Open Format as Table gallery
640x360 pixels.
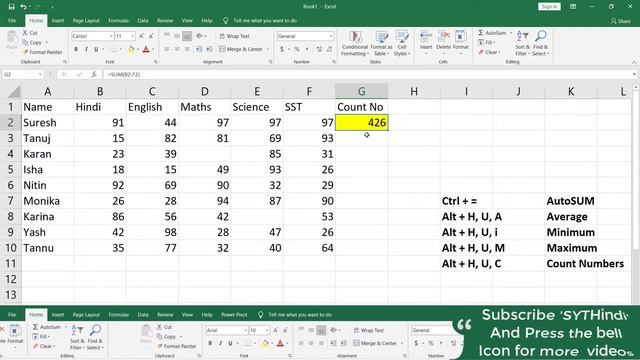[381, 43]
